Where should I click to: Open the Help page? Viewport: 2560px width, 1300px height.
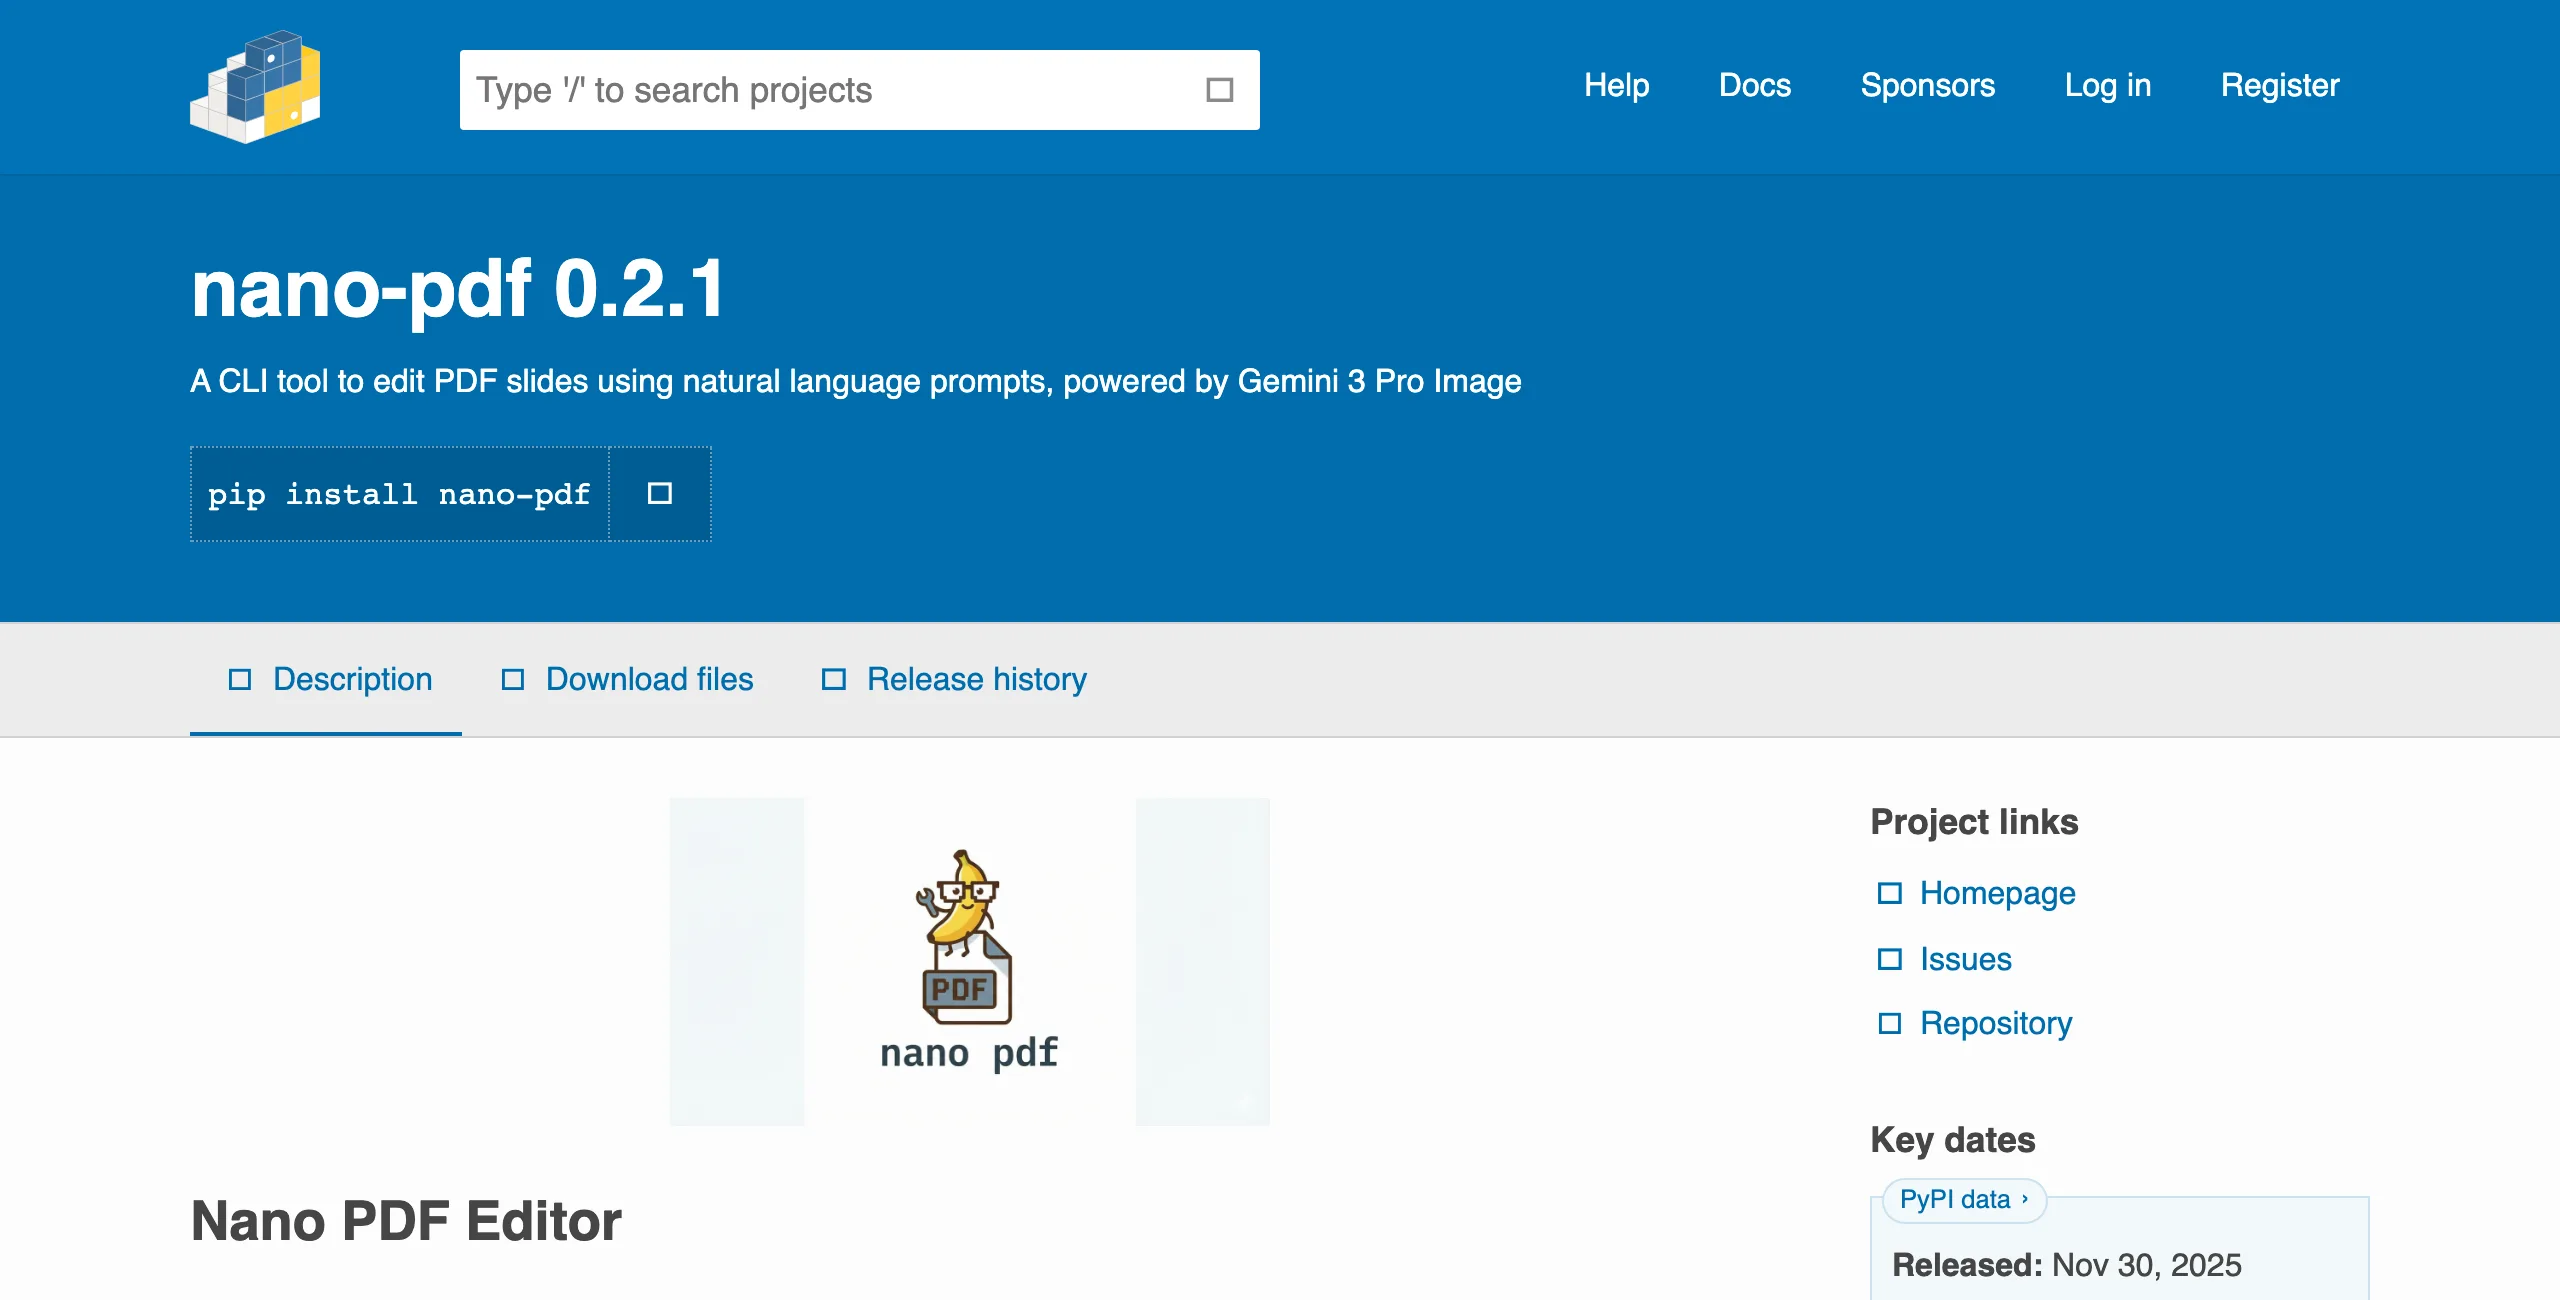tap(1616, 85)
